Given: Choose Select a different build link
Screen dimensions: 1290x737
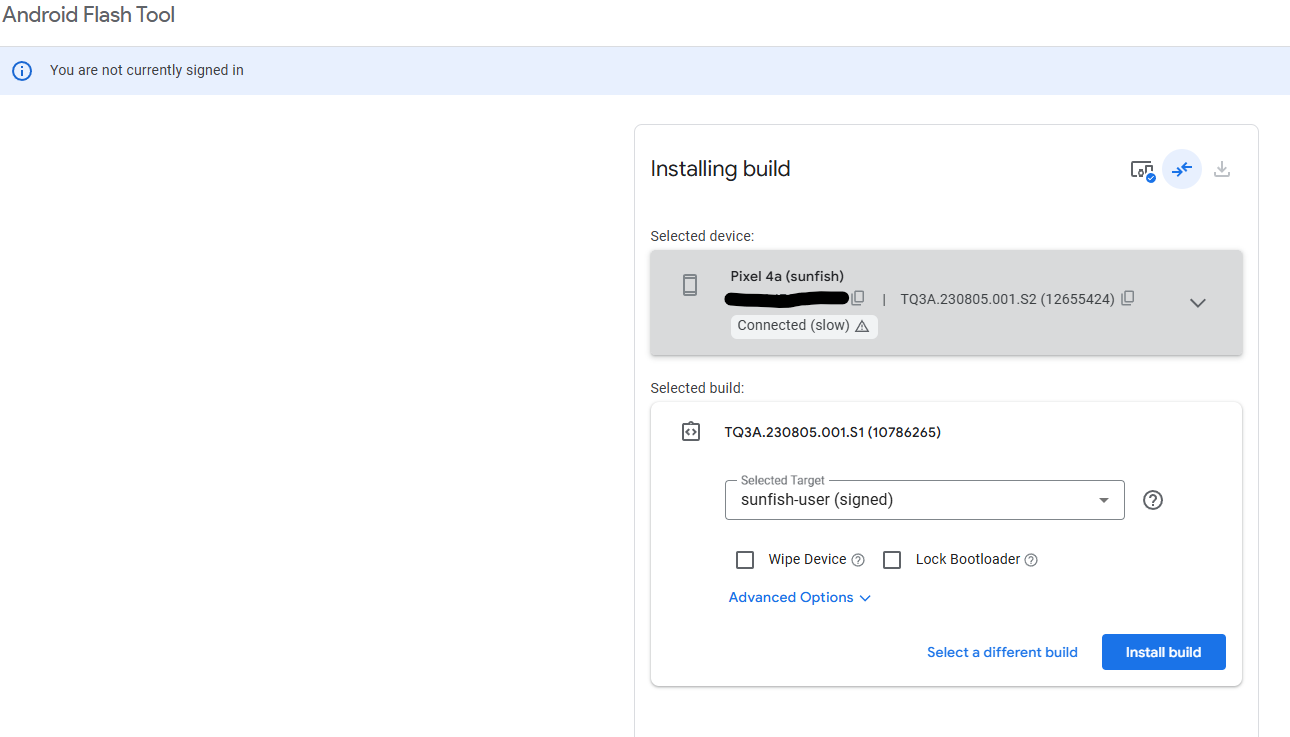Looking at the screenshot, I should pyautogui.click(x=1002, y=652).
